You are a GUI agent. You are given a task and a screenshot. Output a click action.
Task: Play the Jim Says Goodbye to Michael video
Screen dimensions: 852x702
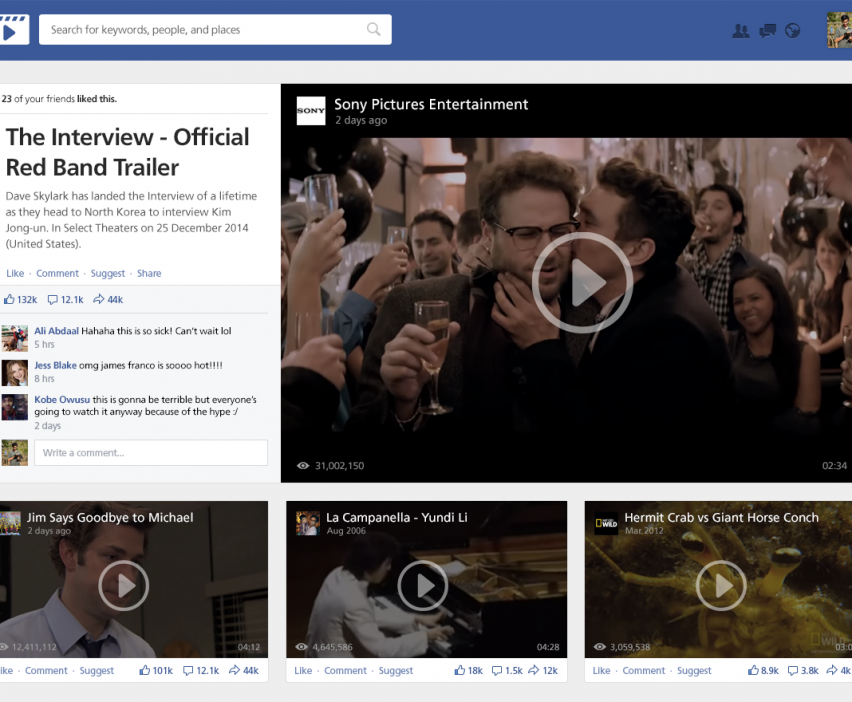coord(124,585)
